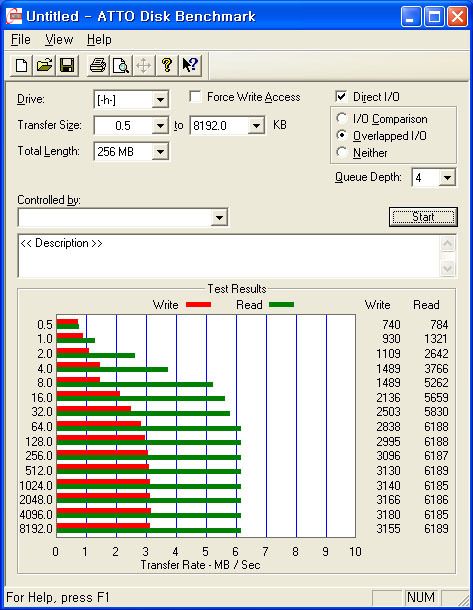Expand the Total Length dropdown (256 MB)
Image resolution: width=473 pixels, height=610 pixels.
[x=160, y=152]
